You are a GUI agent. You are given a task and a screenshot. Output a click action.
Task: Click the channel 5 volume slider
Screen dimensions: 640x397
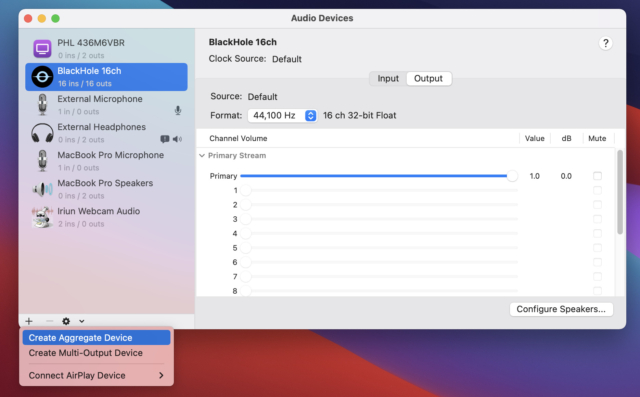pyautogui.click(x=379, y=248)
